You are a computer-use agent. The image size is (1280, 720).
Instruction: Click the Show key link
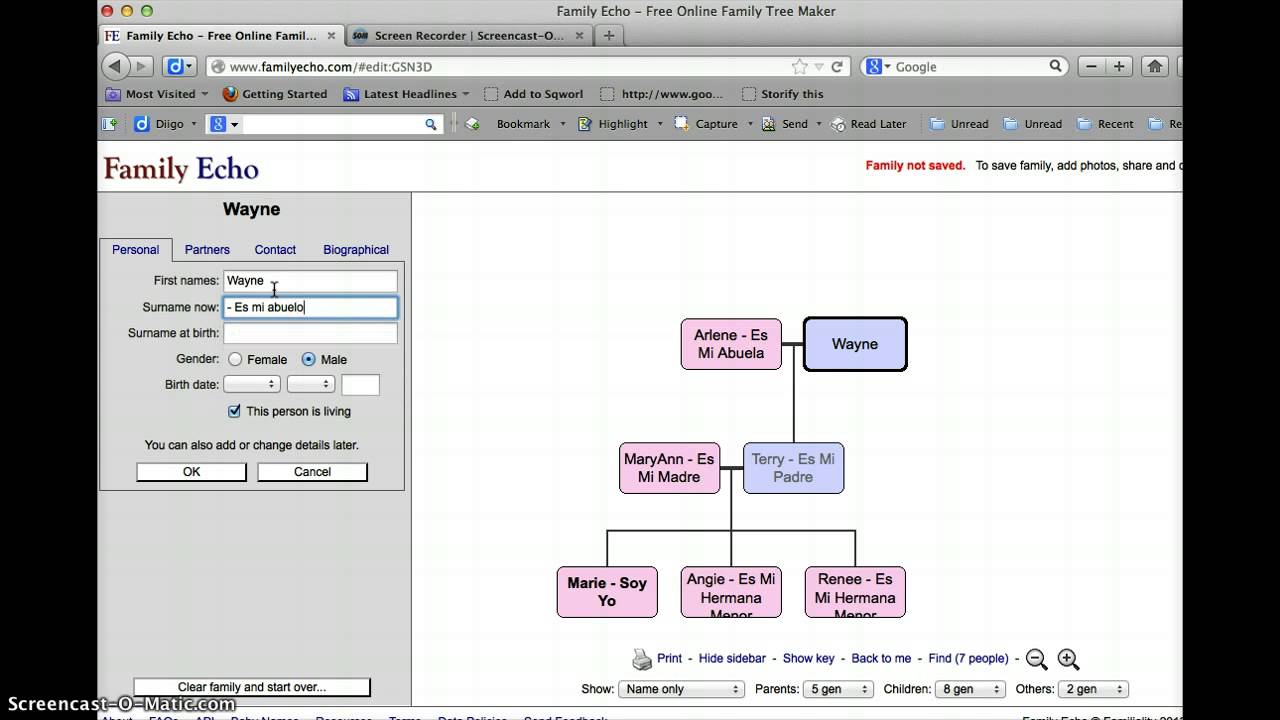(x=808, y=658)
